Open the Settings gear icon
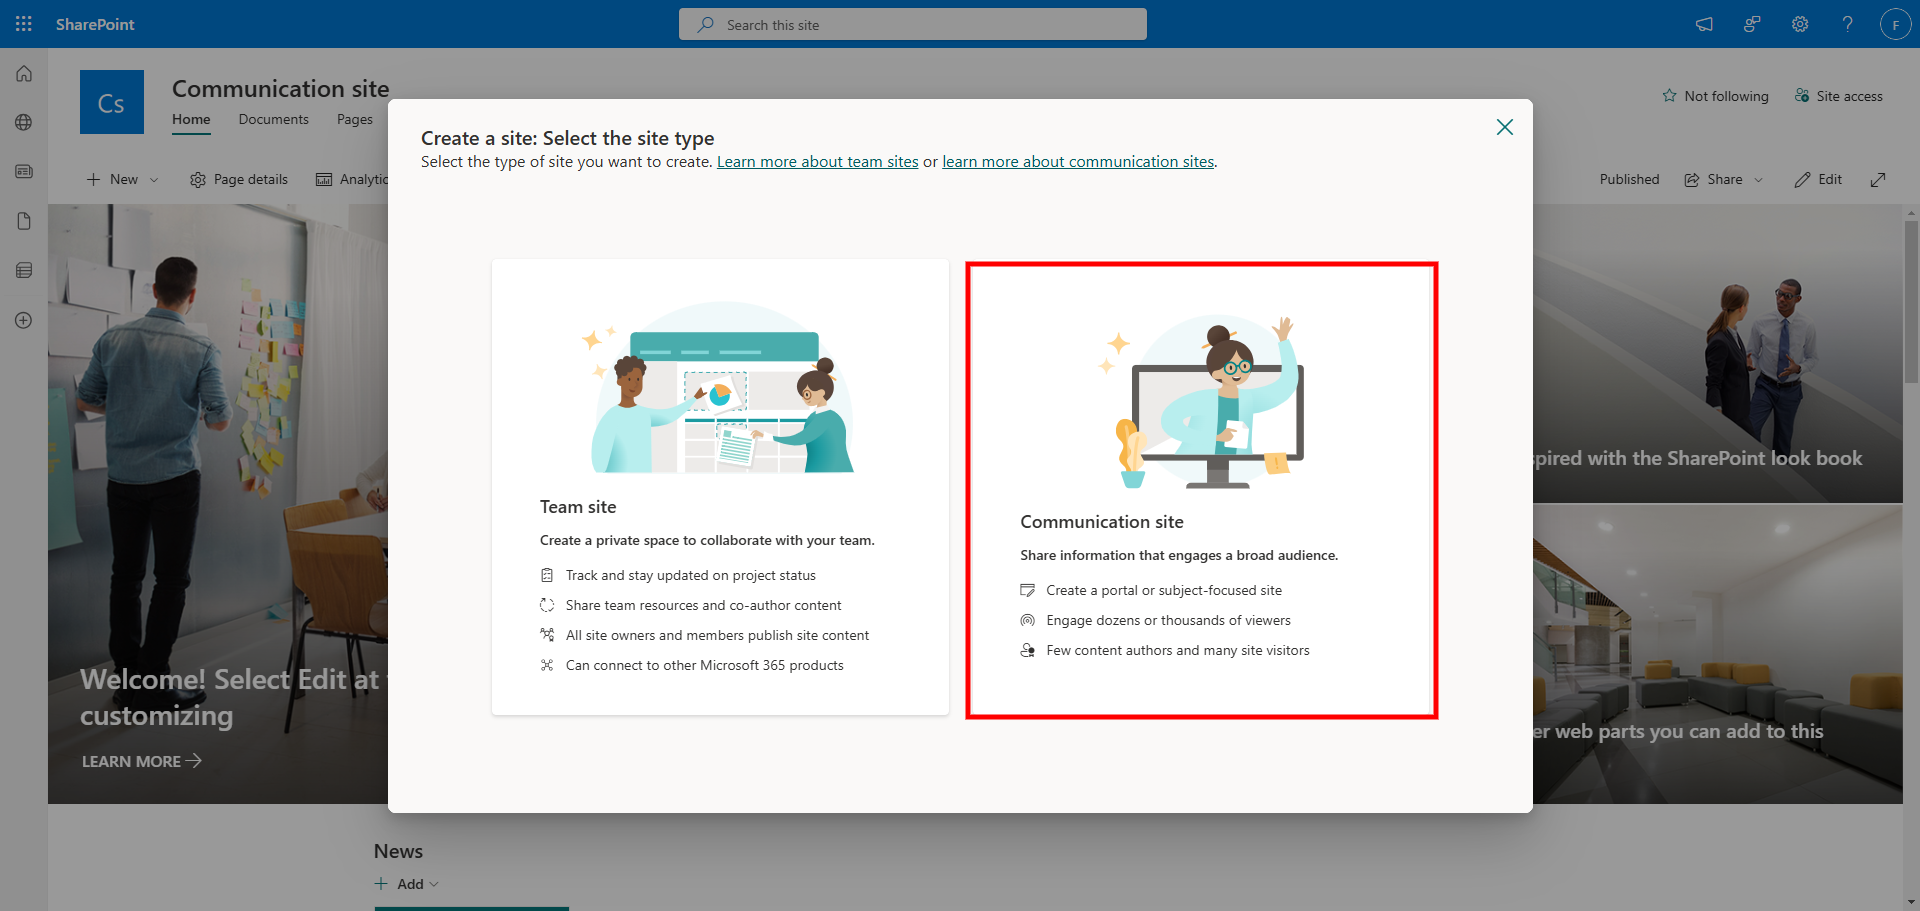Screen dimensions: 1920x911 [1800, 24]
